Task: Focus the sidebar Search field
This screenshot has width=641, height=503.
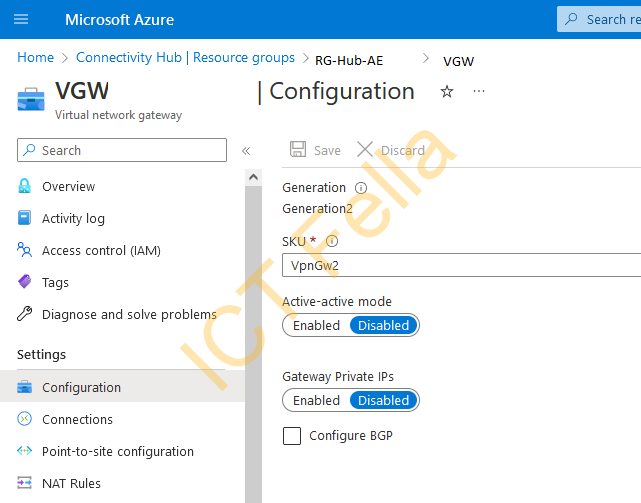Action: (x=122, y=150)
